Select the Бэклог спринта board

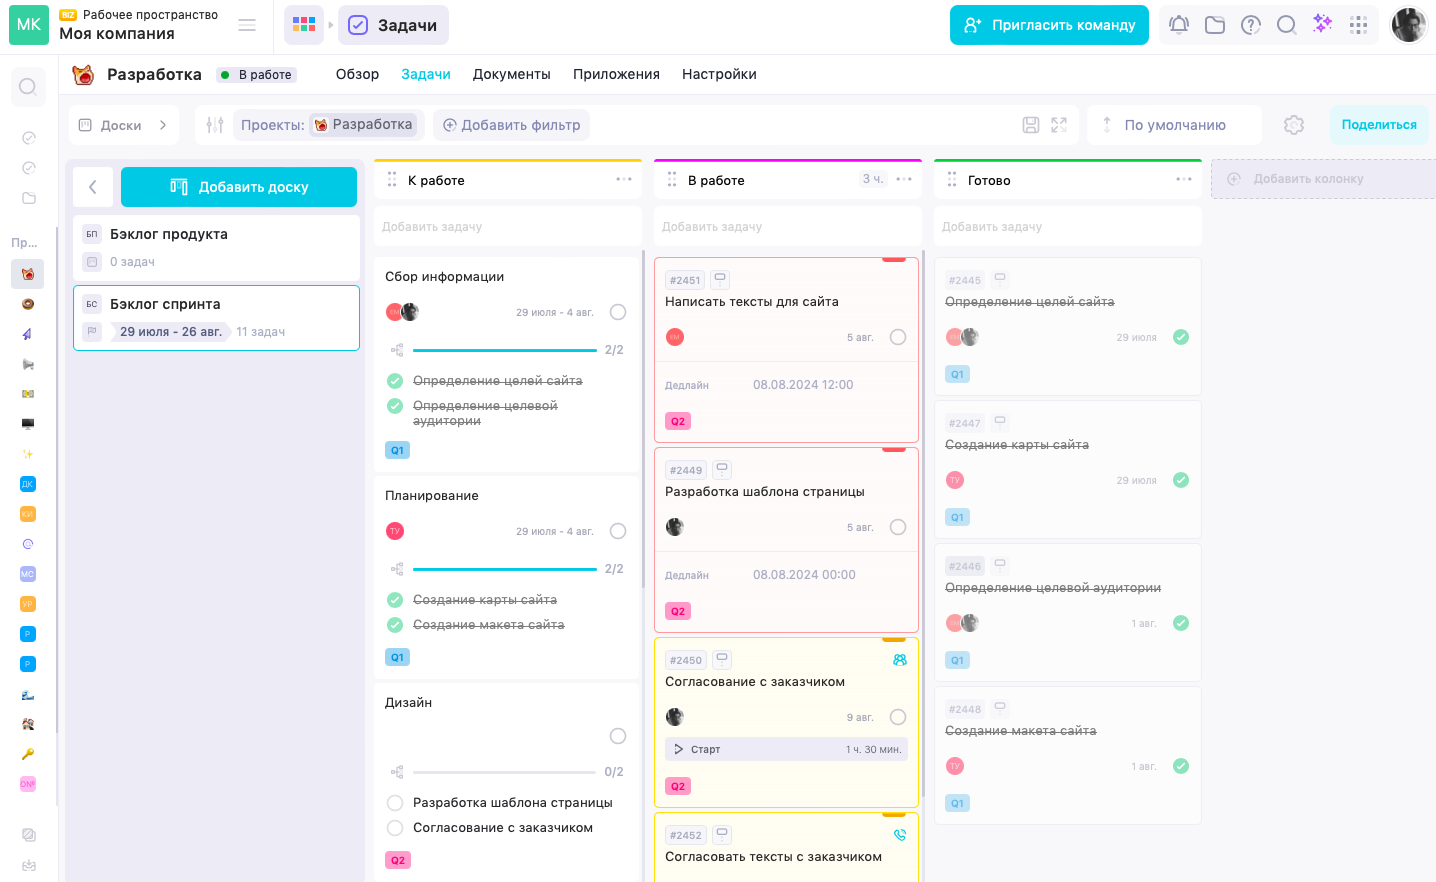pos(216,318)
